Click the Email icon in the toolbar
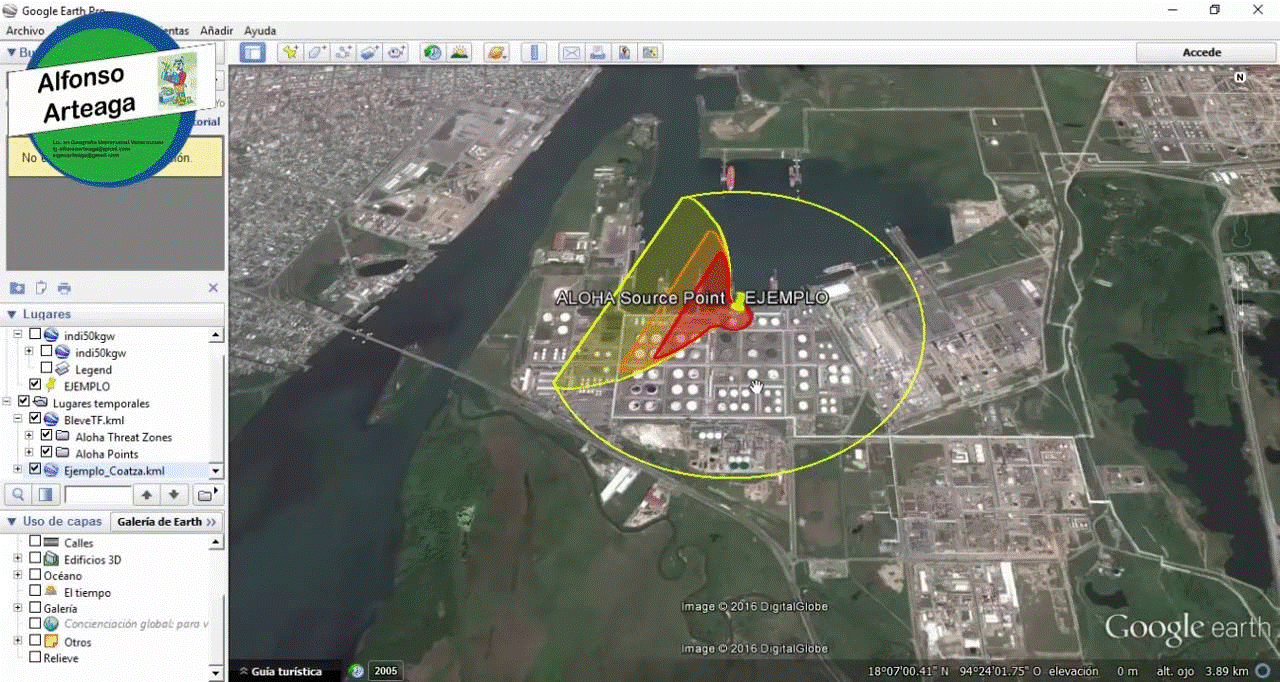 coord(571,53)
